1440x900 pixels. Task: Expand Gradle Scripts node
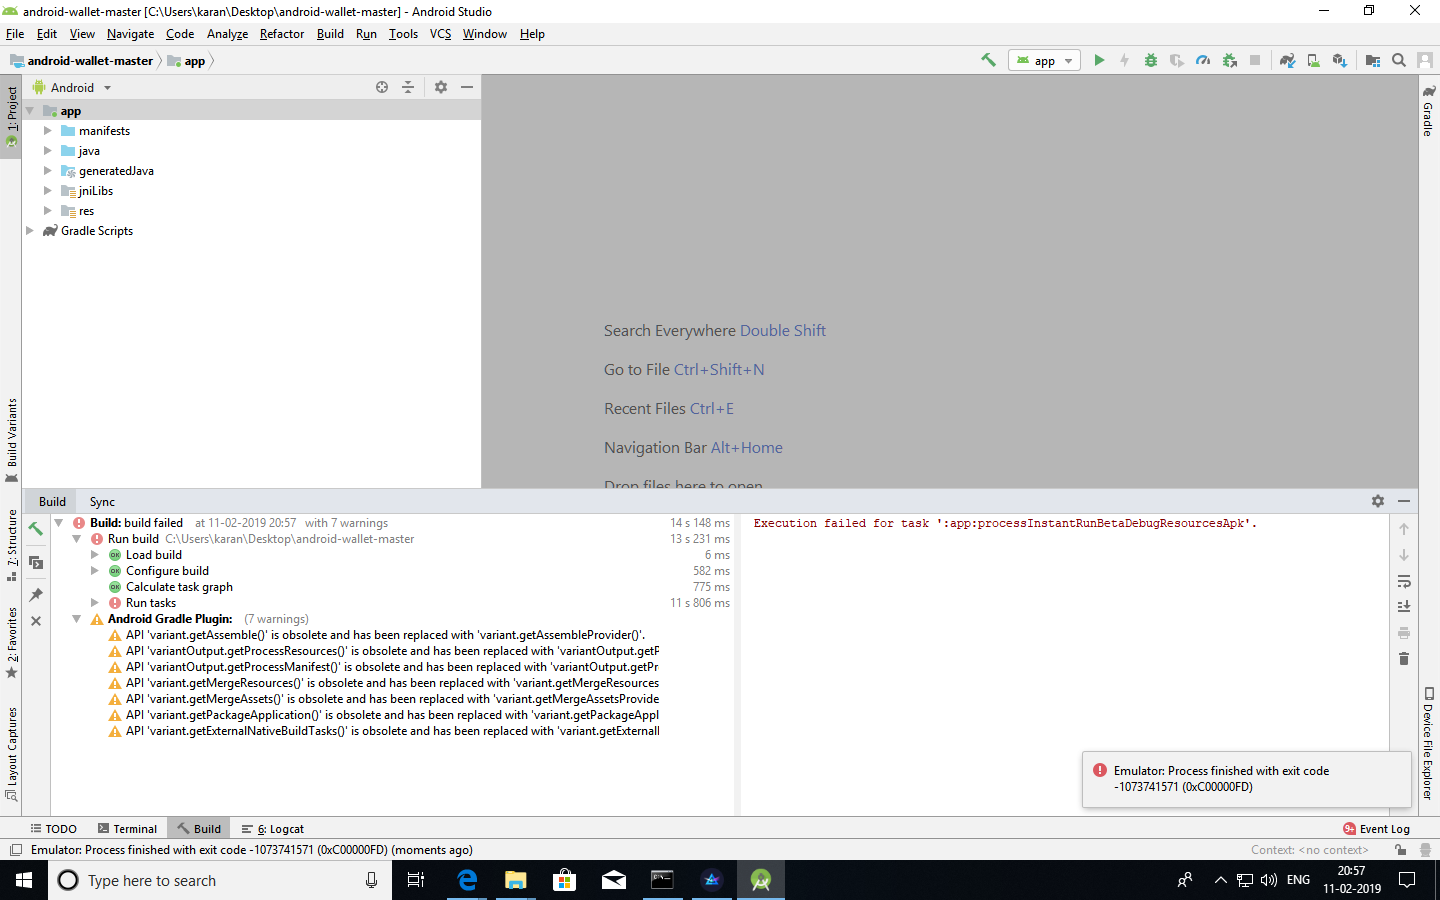[x=30, y=231]
